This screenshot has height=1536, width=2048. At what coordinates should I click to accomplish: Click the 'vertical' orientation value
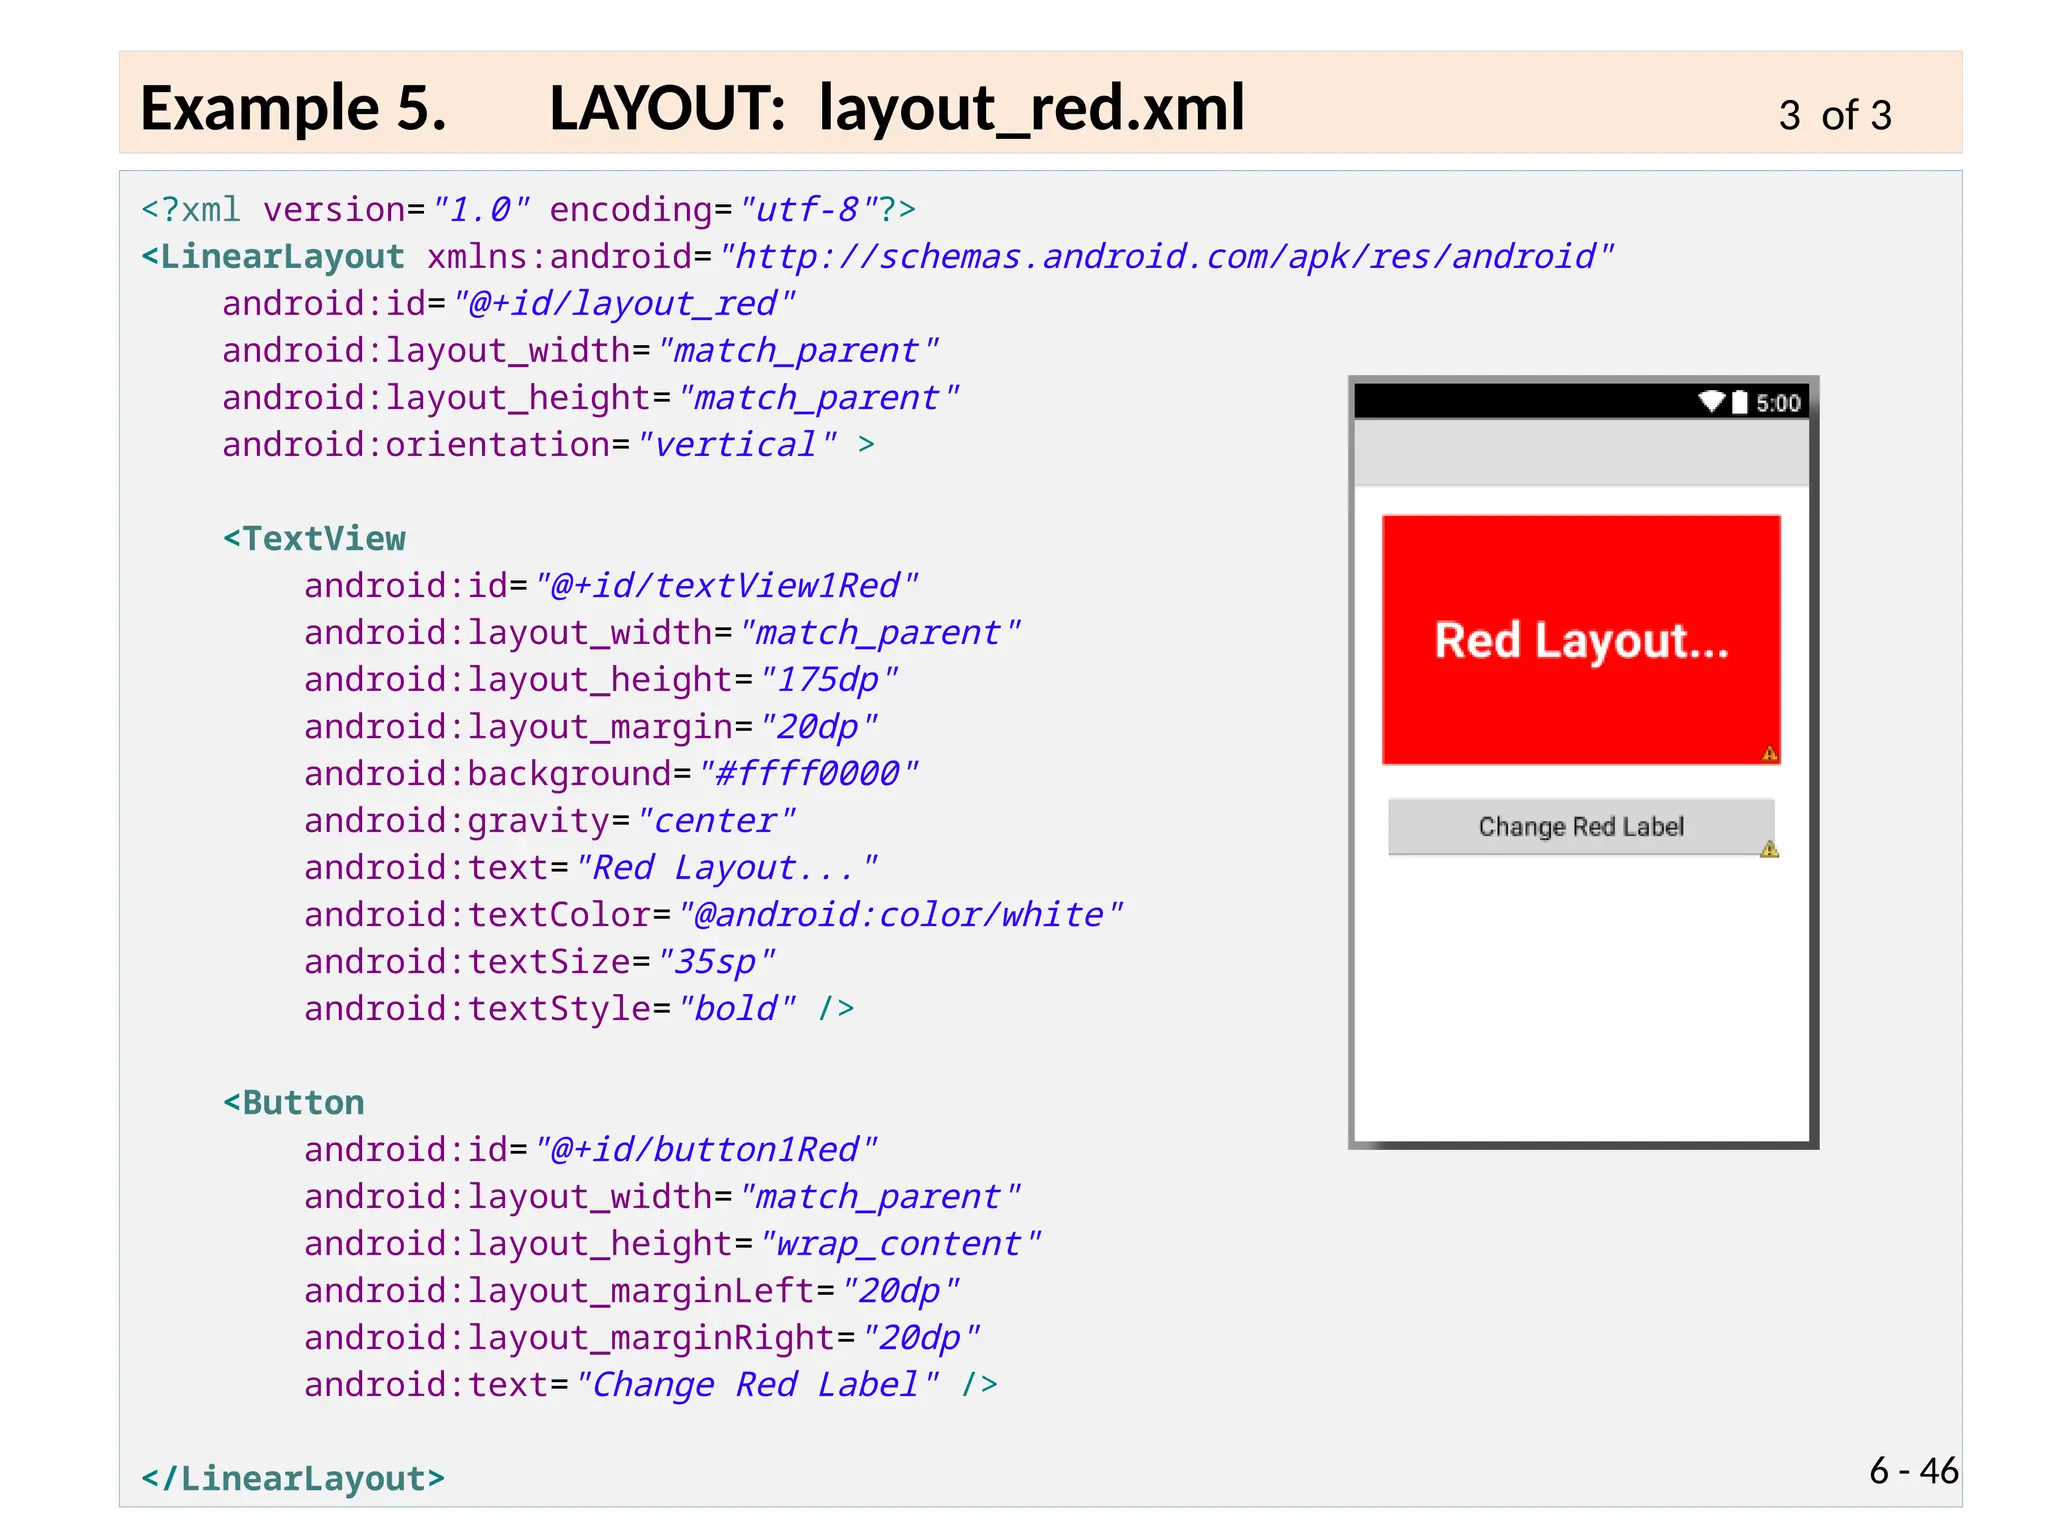click(x=737, y=444)
